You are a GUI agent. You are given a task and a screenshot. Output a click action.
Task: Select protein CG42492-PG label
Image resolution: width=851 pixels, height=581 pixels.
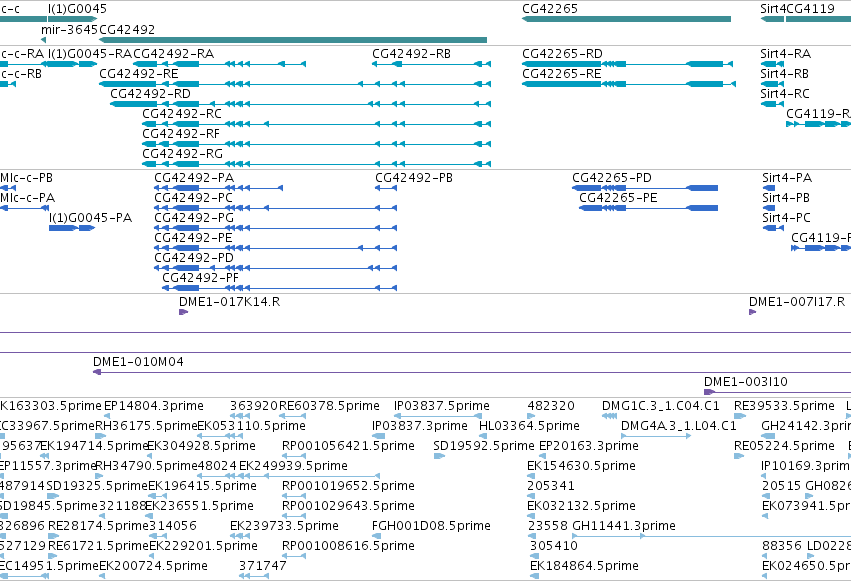tap(194, 218)
